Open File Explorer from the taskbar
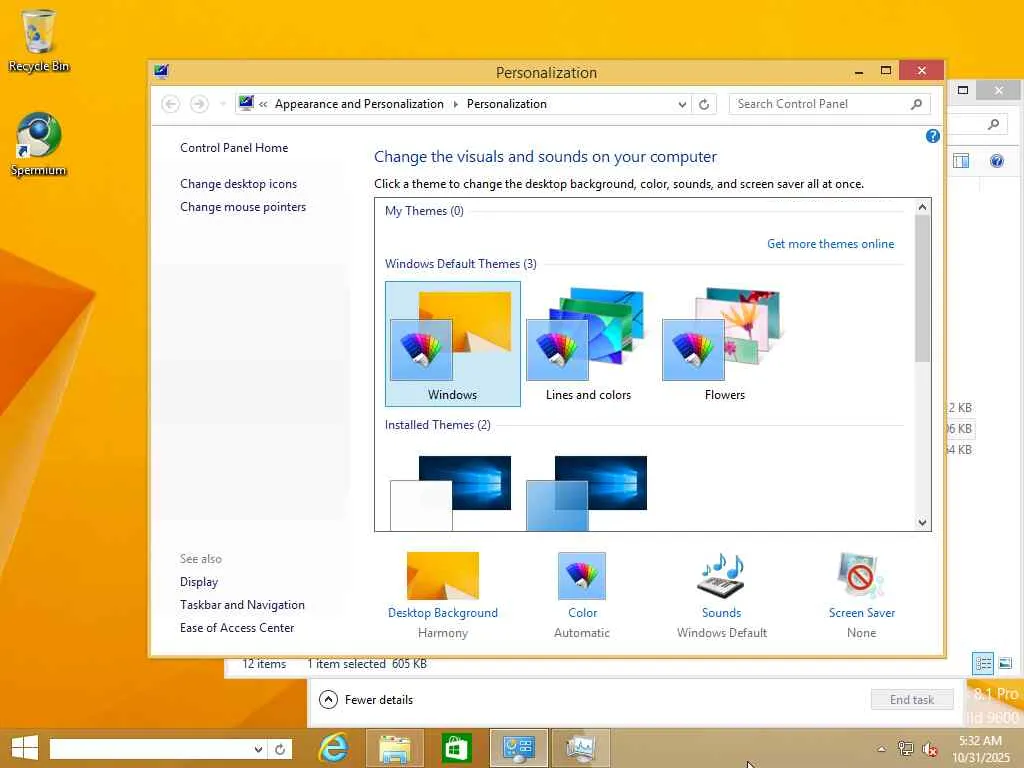 tap(394, 748)
